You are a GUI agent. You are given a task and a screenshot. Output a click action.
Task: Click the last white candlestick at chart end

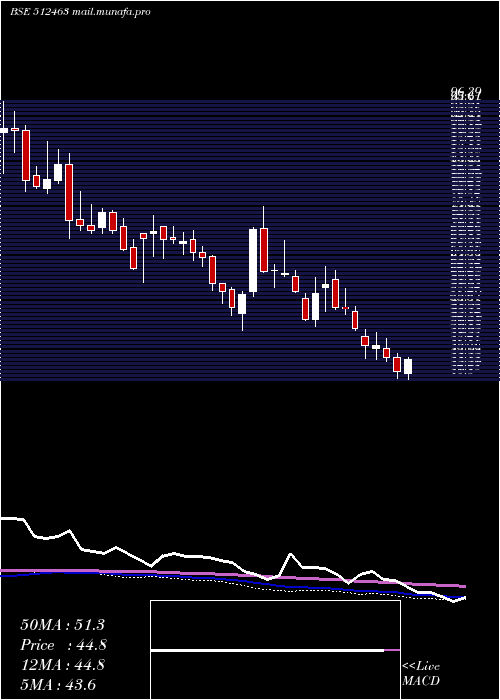[408, 367]
